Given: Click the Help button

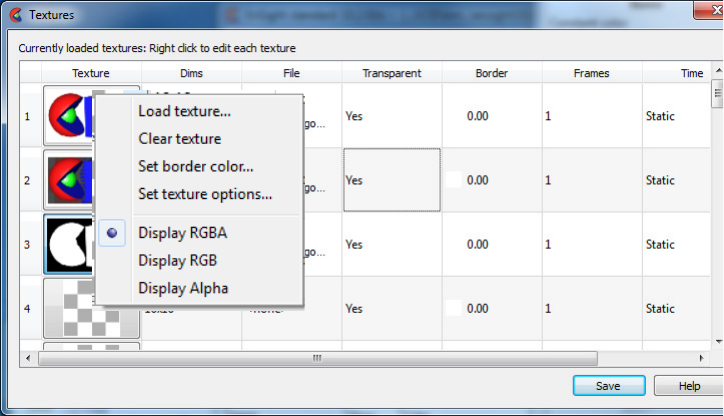Looking at the screenshot, I should tap(689, 386).
